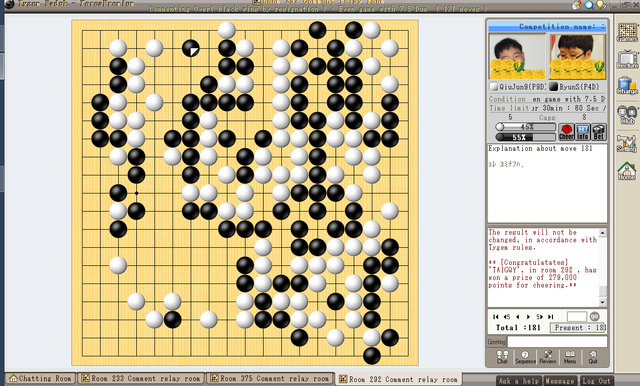The height and width of the screenshot is (386, 640).
Task: Open the Setting tools icon in the sidebar
Action: pyautogui.click(x=627, y=143)
